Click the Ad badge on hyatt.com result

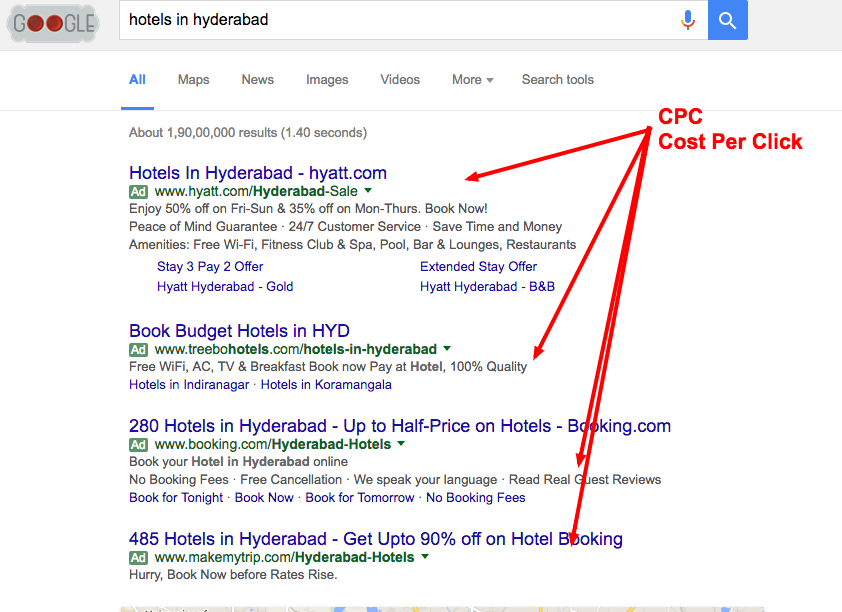click(138, 192)
